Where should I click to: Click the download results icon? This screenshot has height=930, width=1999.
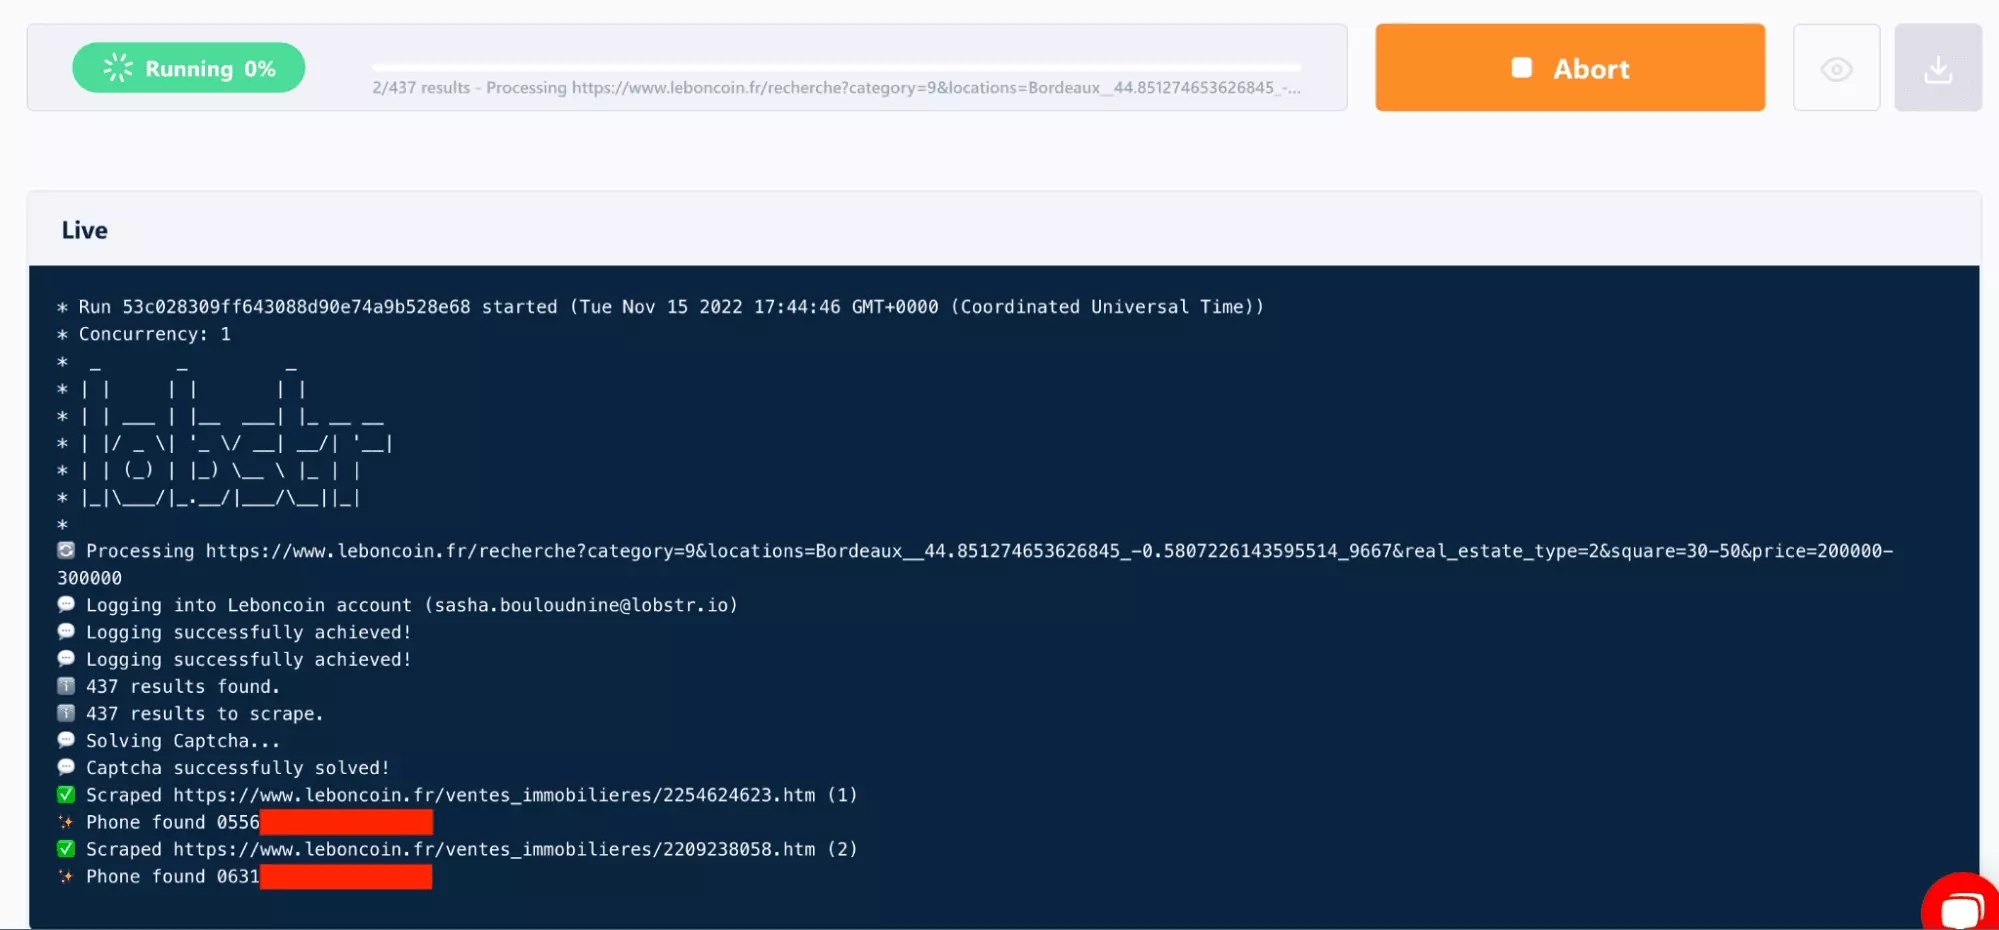[1937, 69]
